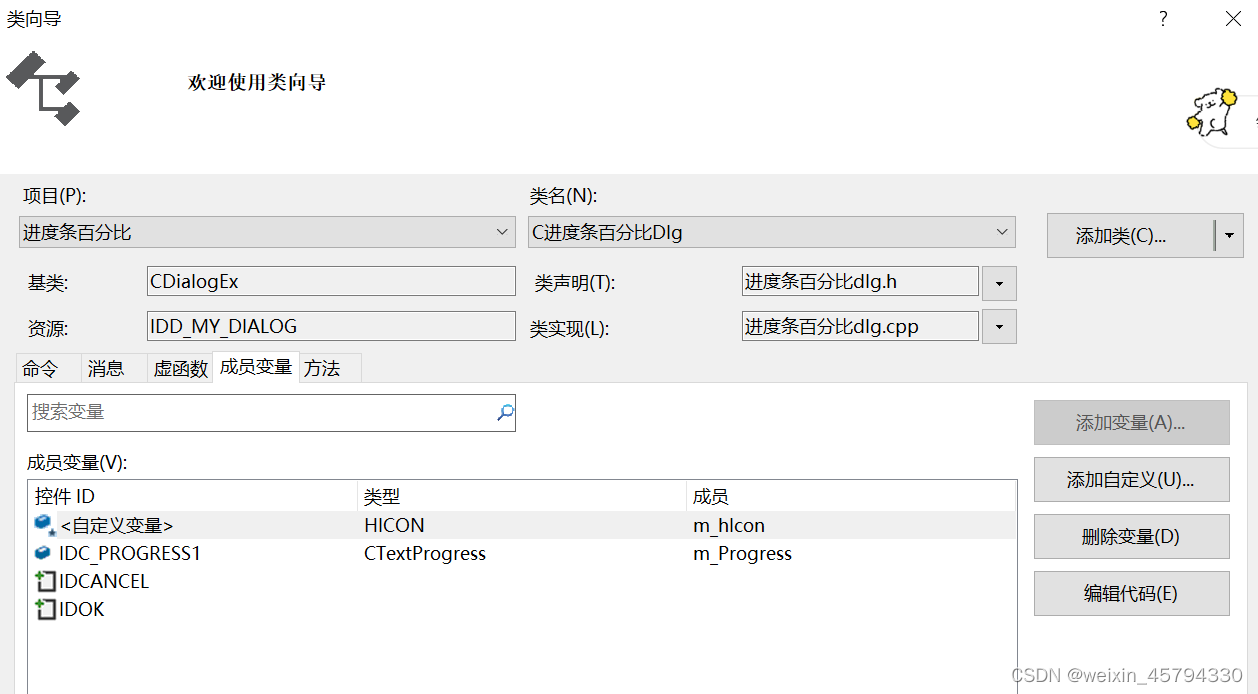Click the magnifier icon in 搜索变量 box

[504, 412]
